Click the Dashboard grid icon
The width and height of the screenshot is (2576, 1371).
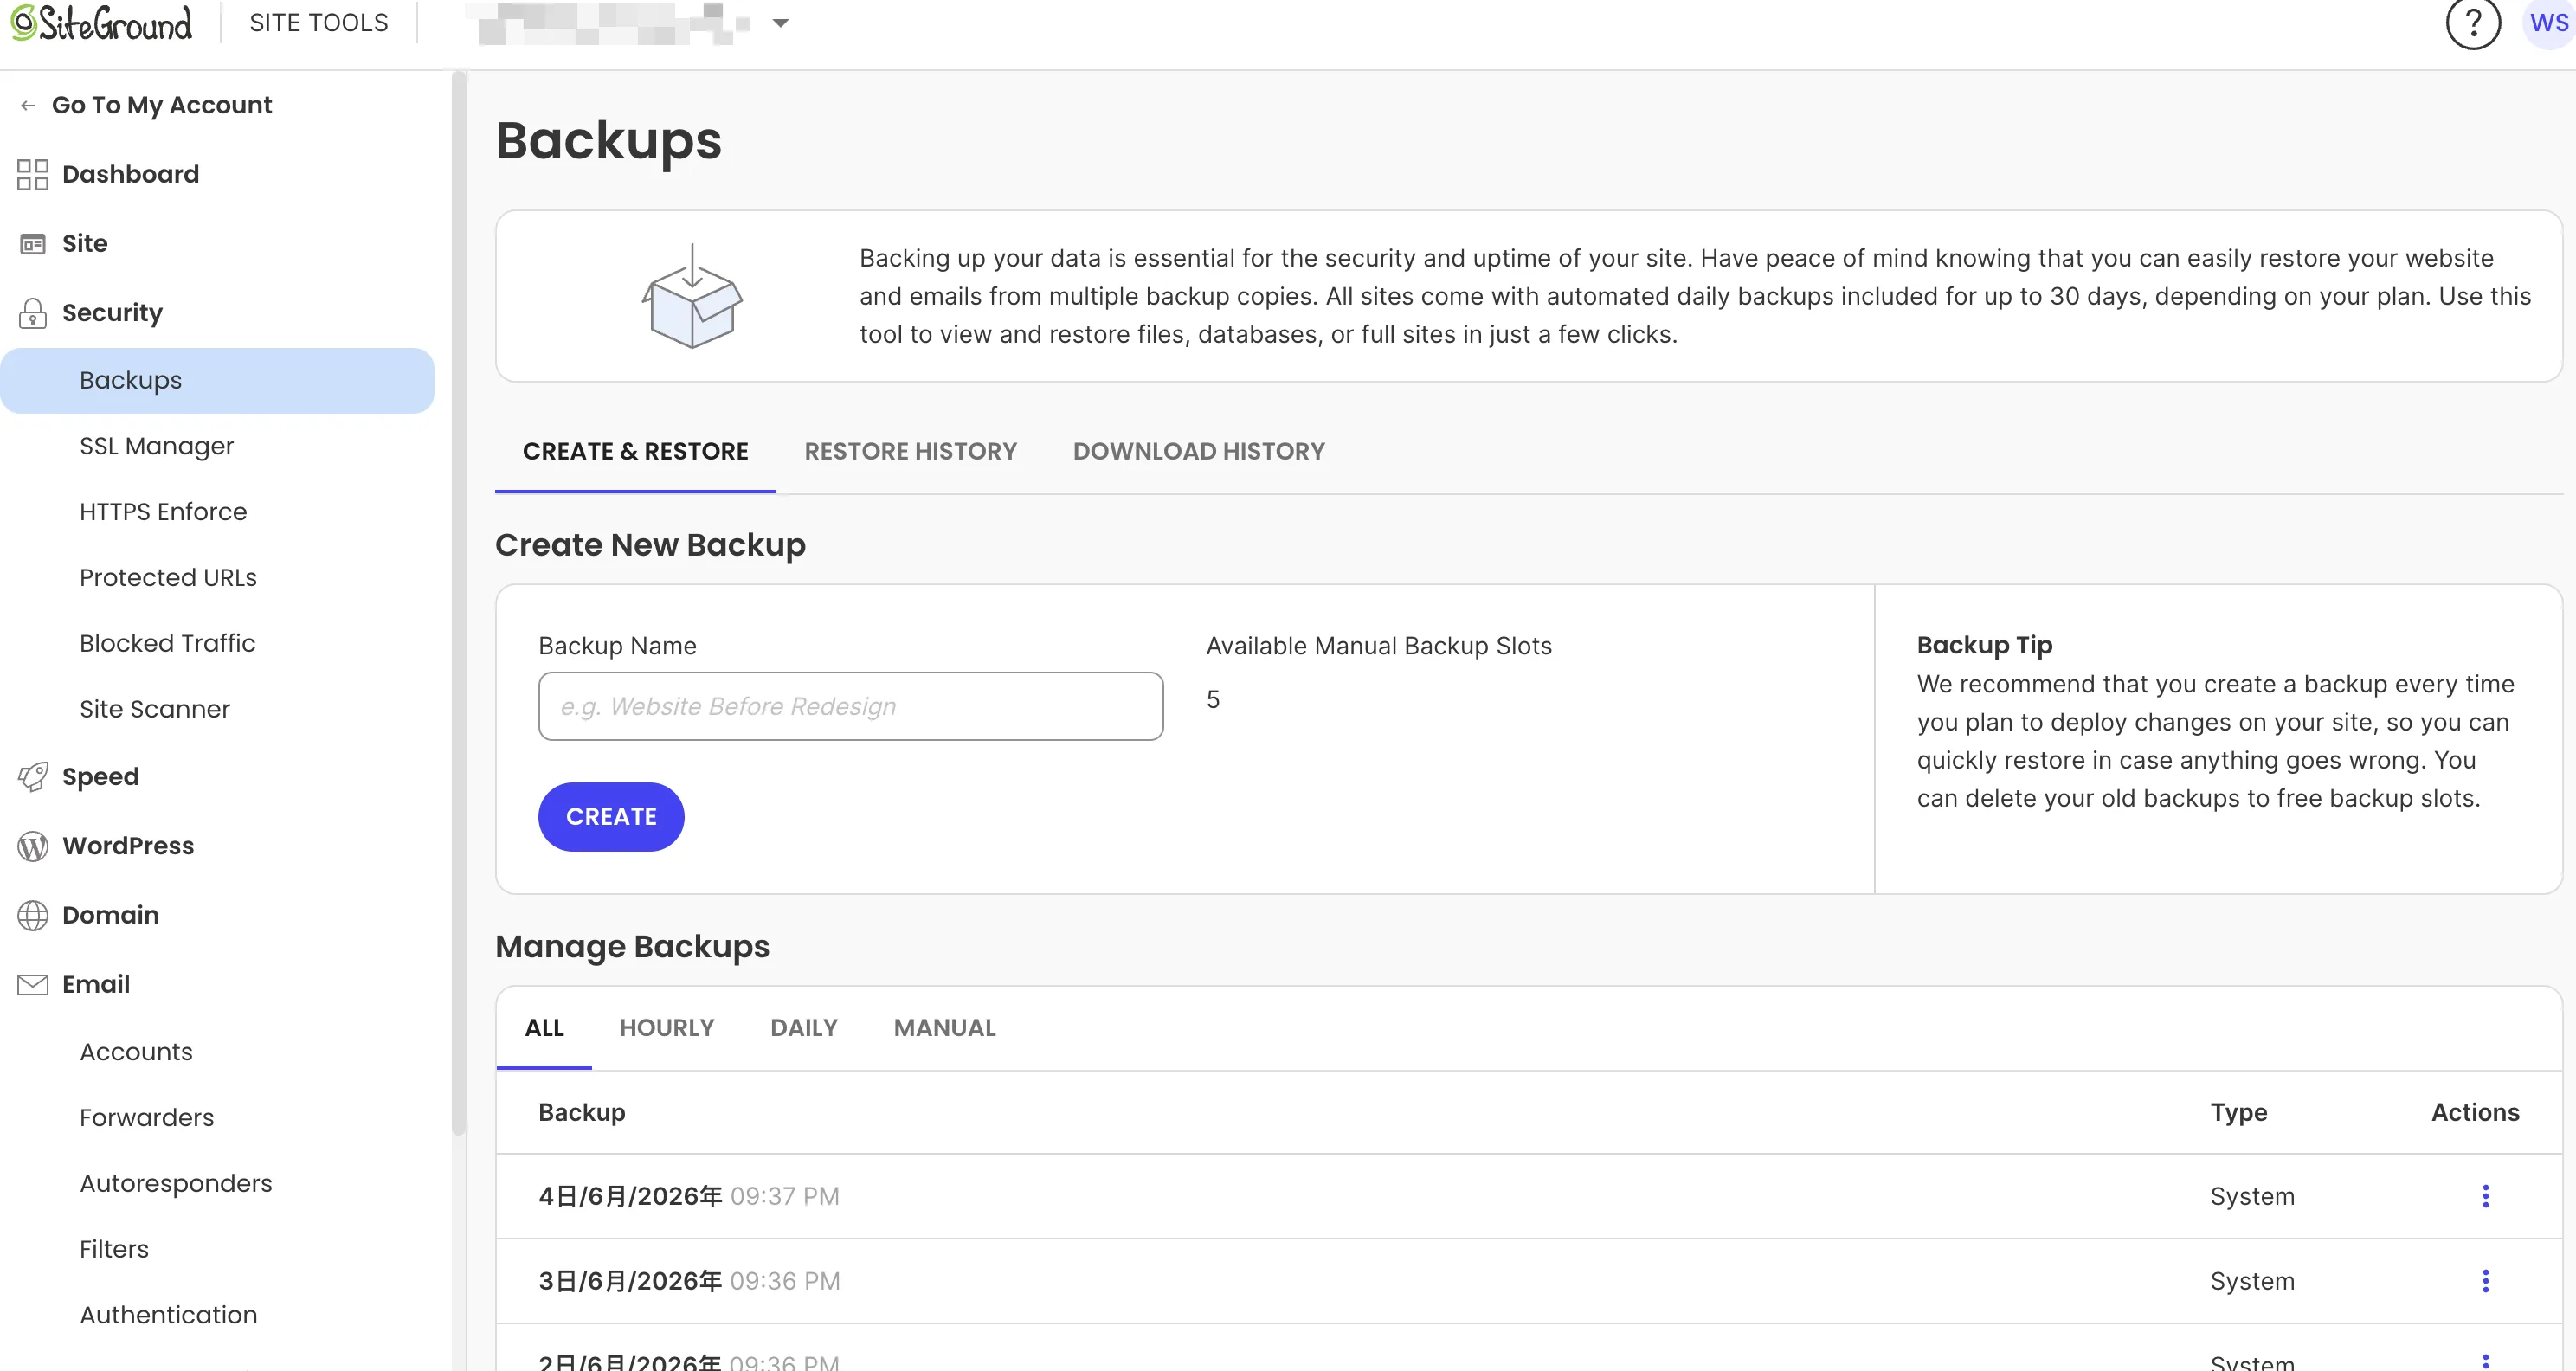click(33, 174)
